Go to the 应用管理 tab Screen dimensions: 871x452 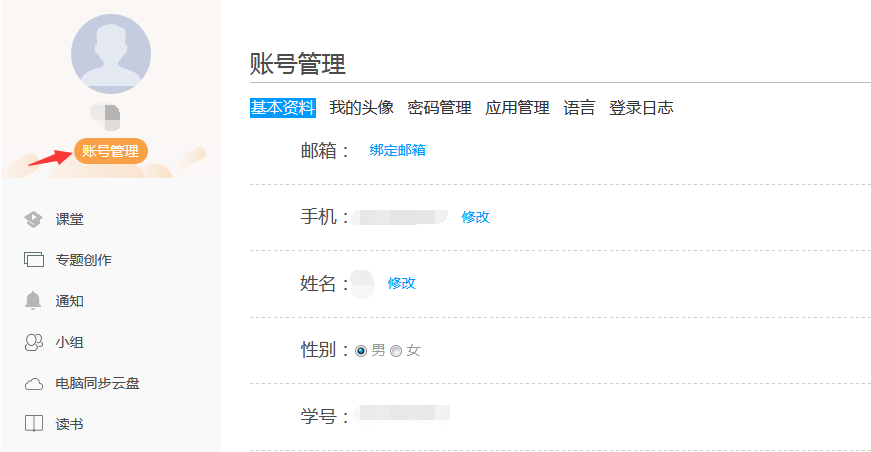[x=517, y=108]
